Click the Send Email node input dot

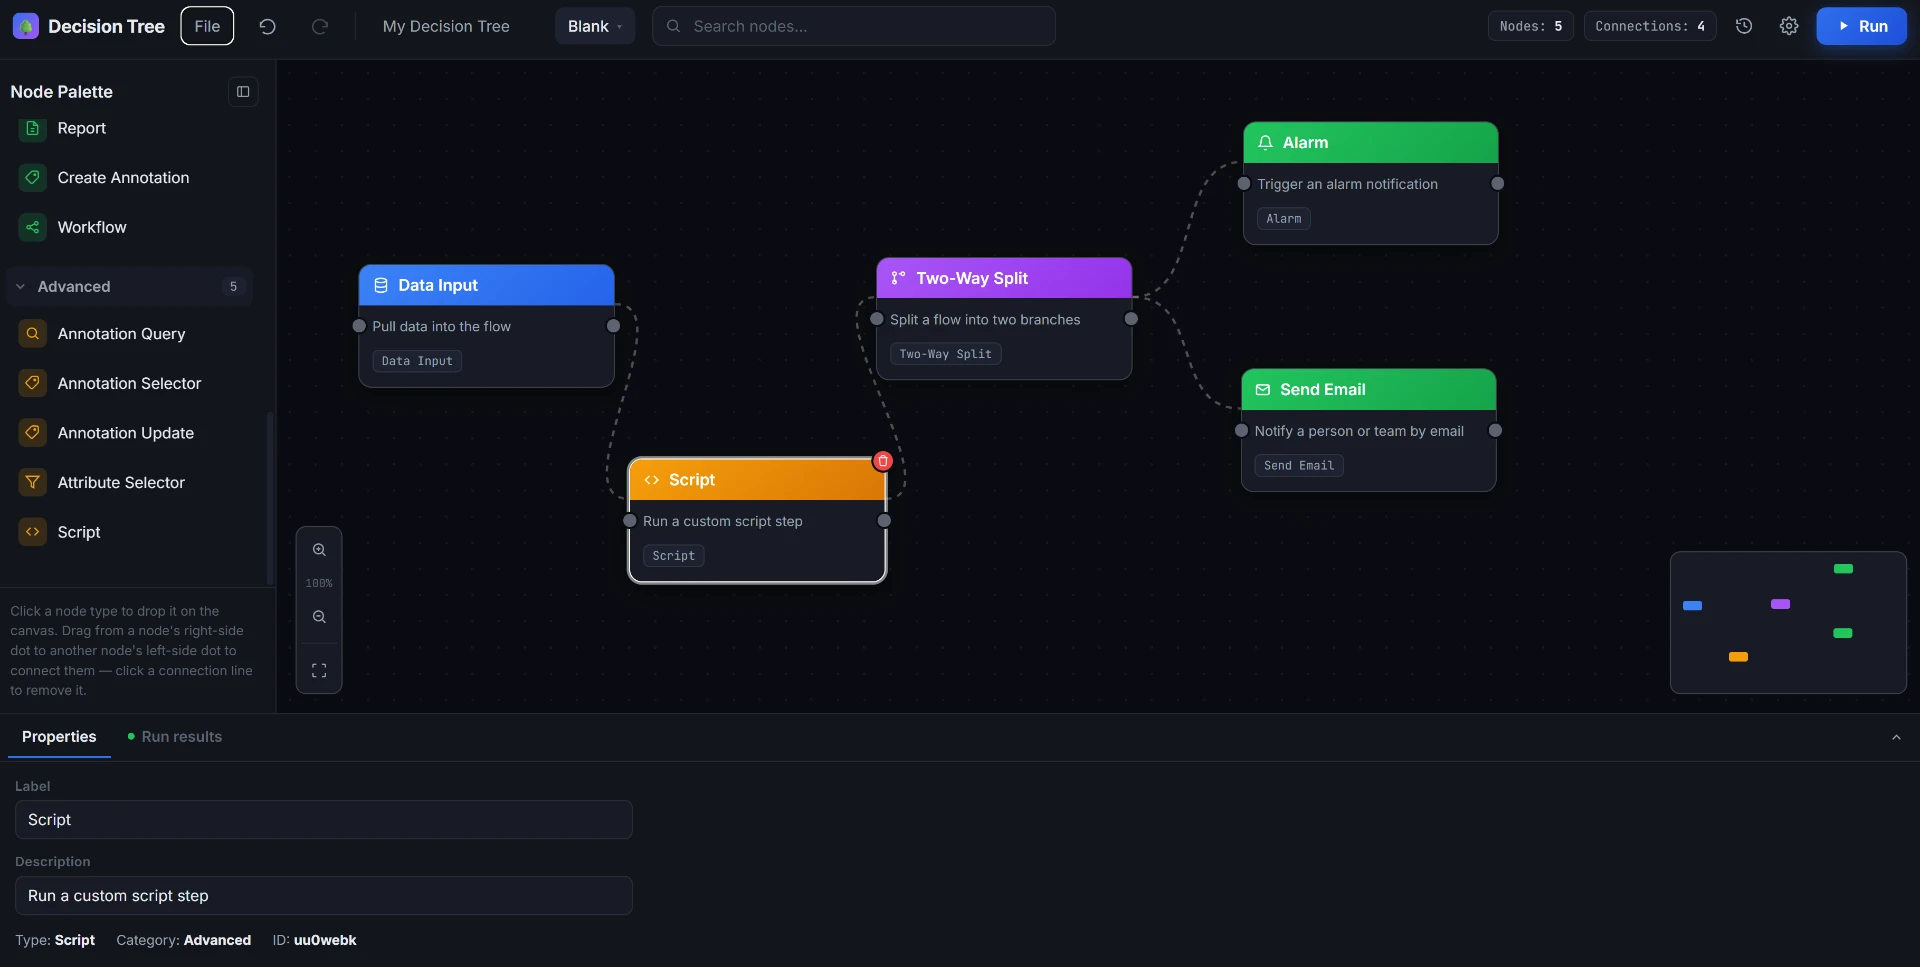[x=1242, y=431]
